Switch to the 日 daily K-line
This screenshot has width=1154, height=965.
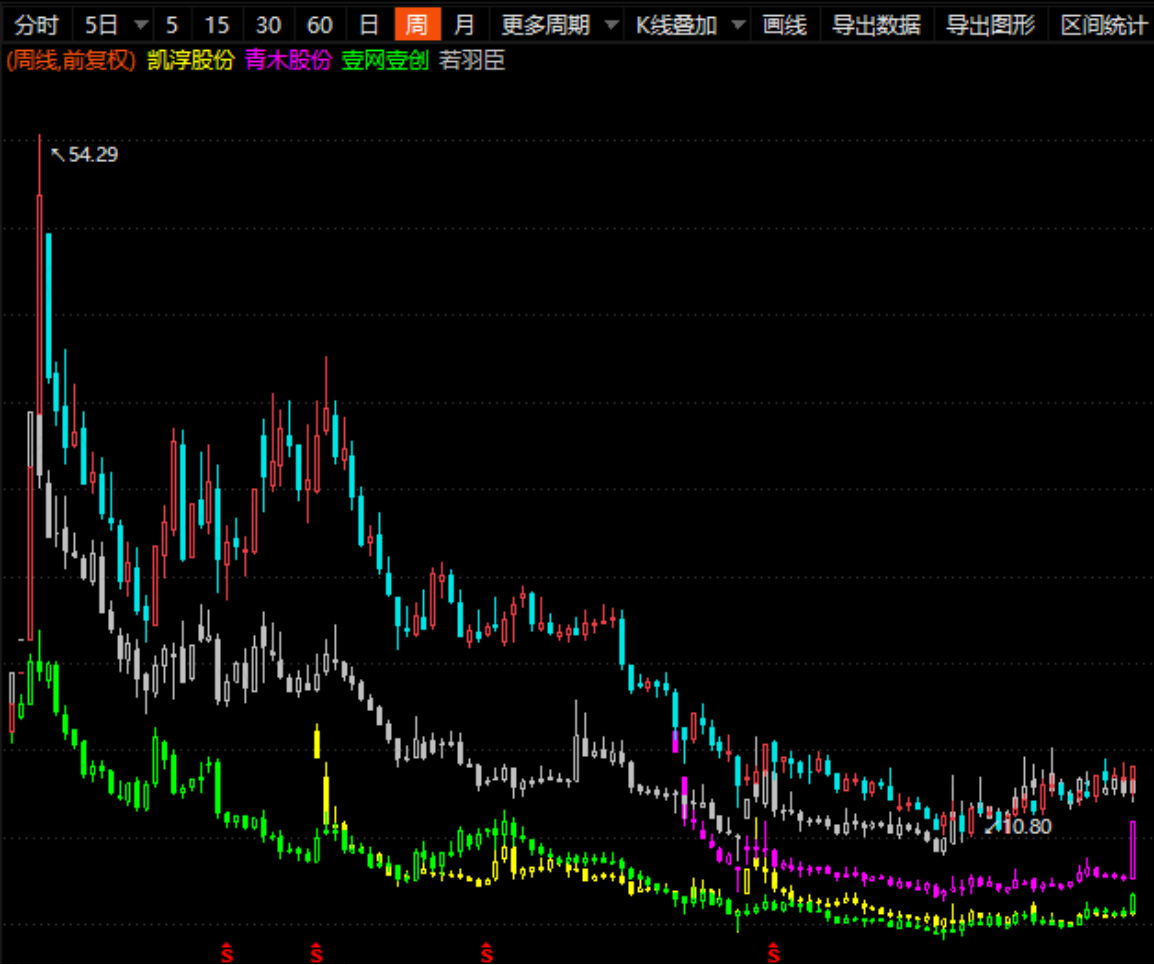click(x=369, y=25)
